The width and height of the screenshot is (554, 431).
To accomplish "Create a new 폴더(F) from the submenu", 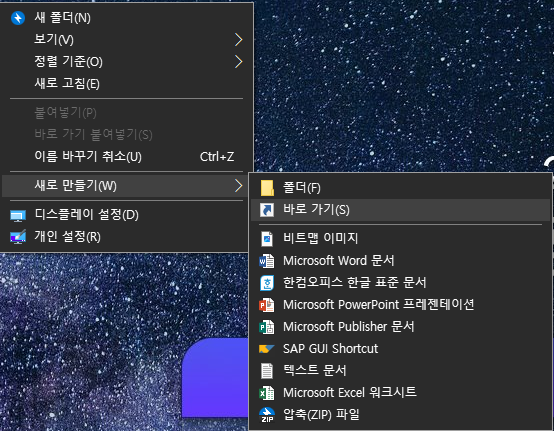I will pyautogui.click(x=401, y=188).
